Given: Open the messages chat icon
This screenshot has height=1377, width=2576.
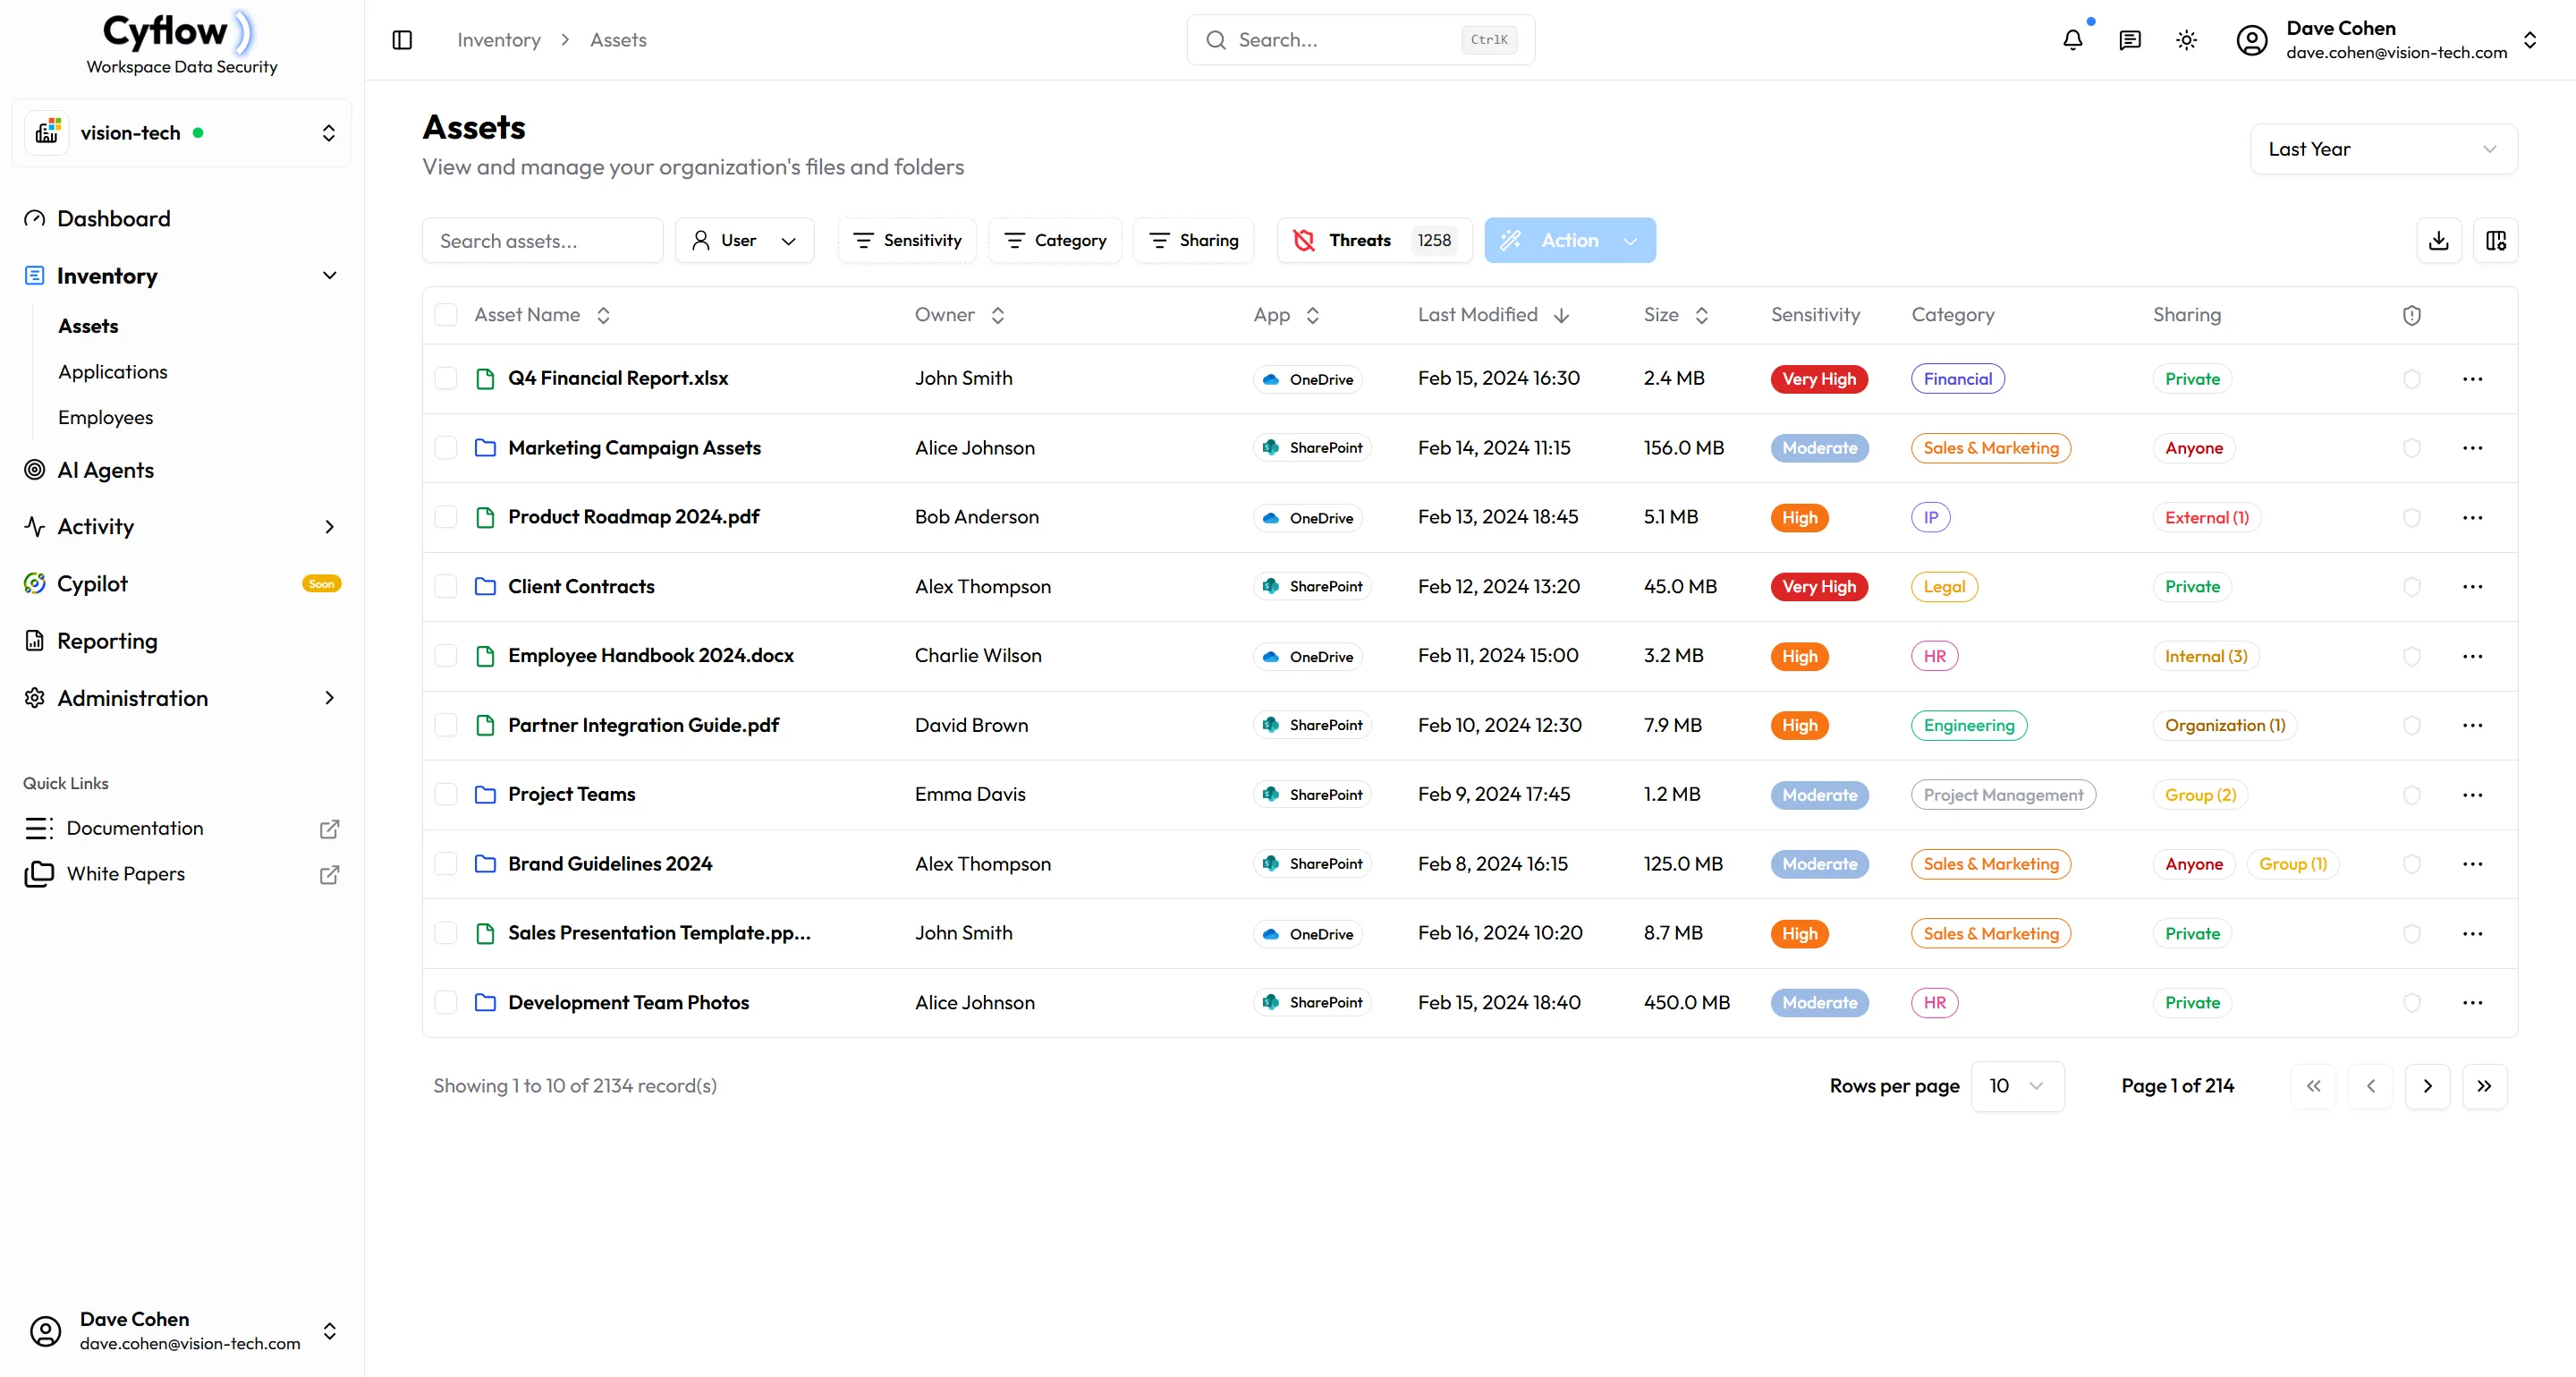Looking at the screenshot, I should click(x=2129, y=40).
